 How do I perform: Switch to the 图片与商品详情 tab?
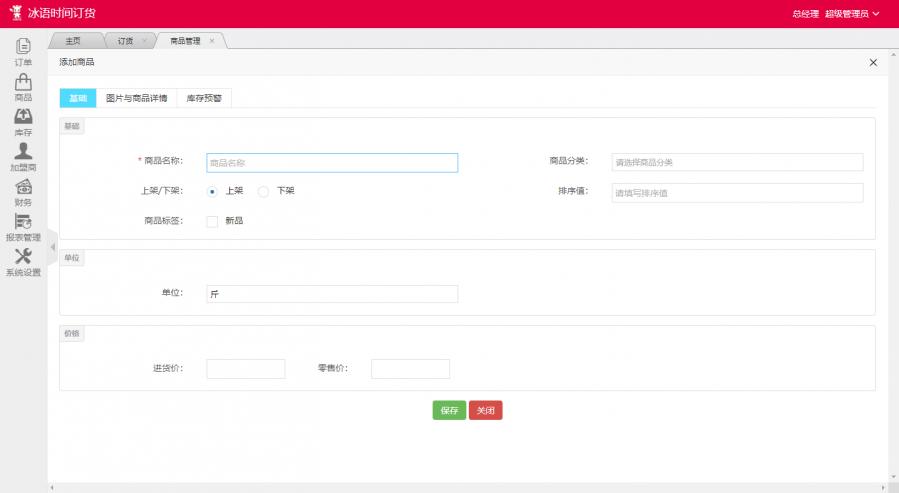136,98
